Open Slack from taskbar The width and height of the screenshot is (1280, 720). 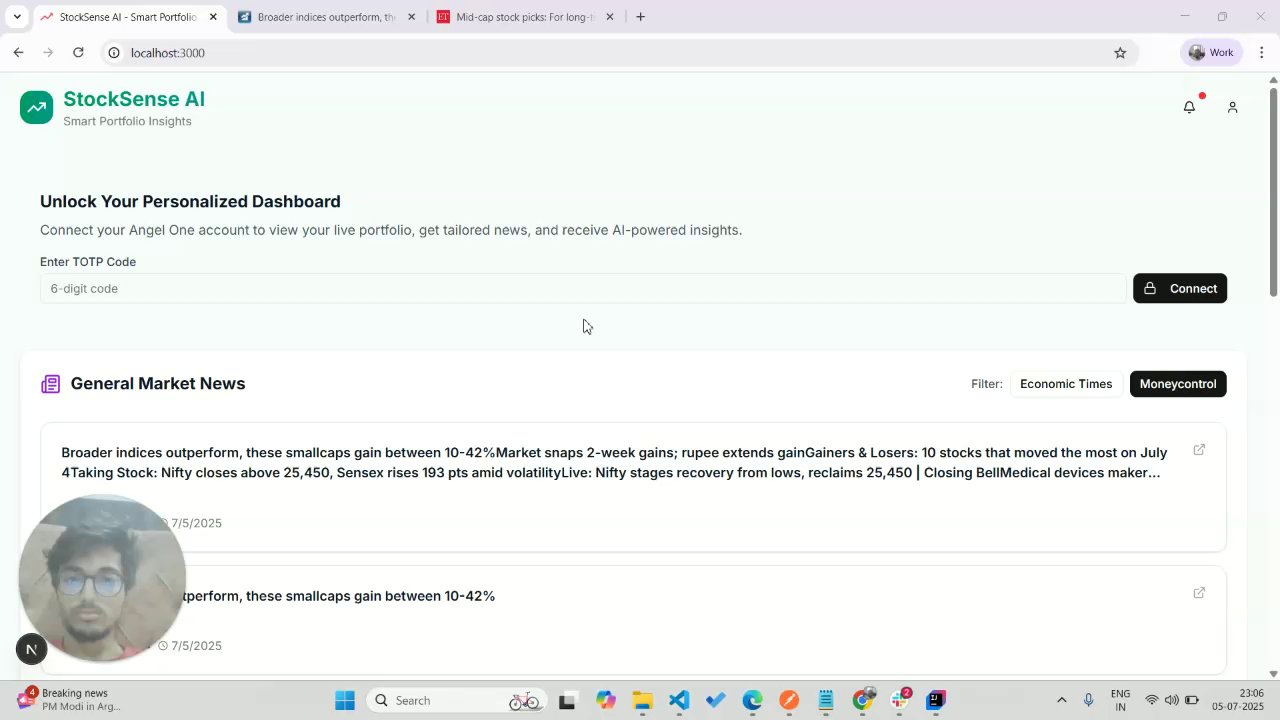(x=899, y=700)
